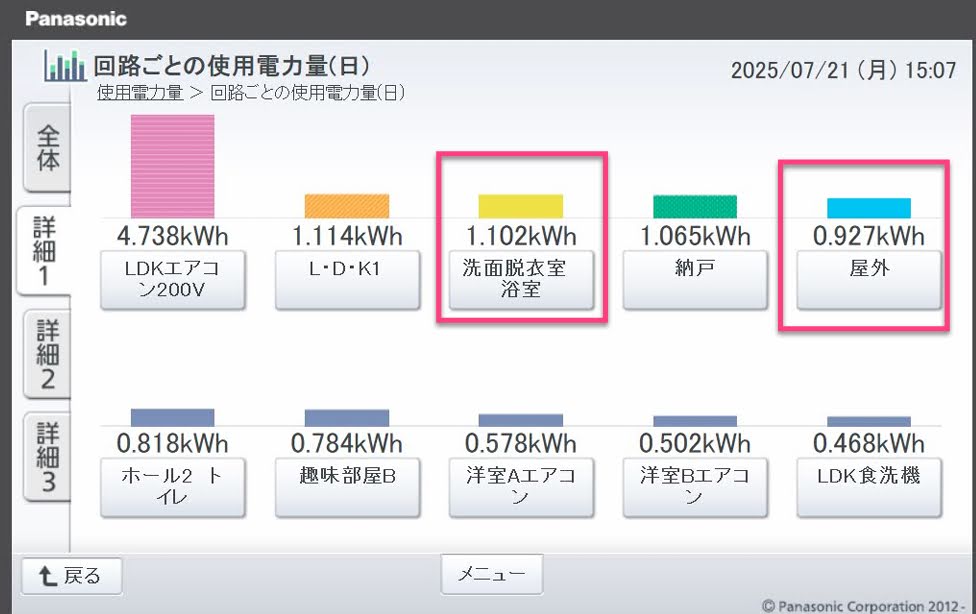This screenshot has height=614, width=976.
Task: Open the LDK食洗機 circuit button
Action: 868,487
